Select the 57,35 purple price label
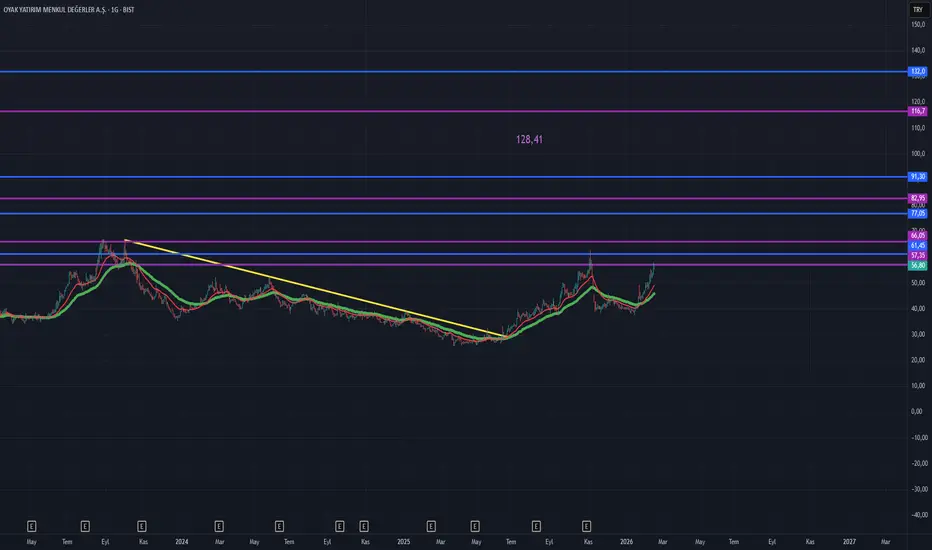Viewport: 932px width, 550px height. click(x=918, y=256)
